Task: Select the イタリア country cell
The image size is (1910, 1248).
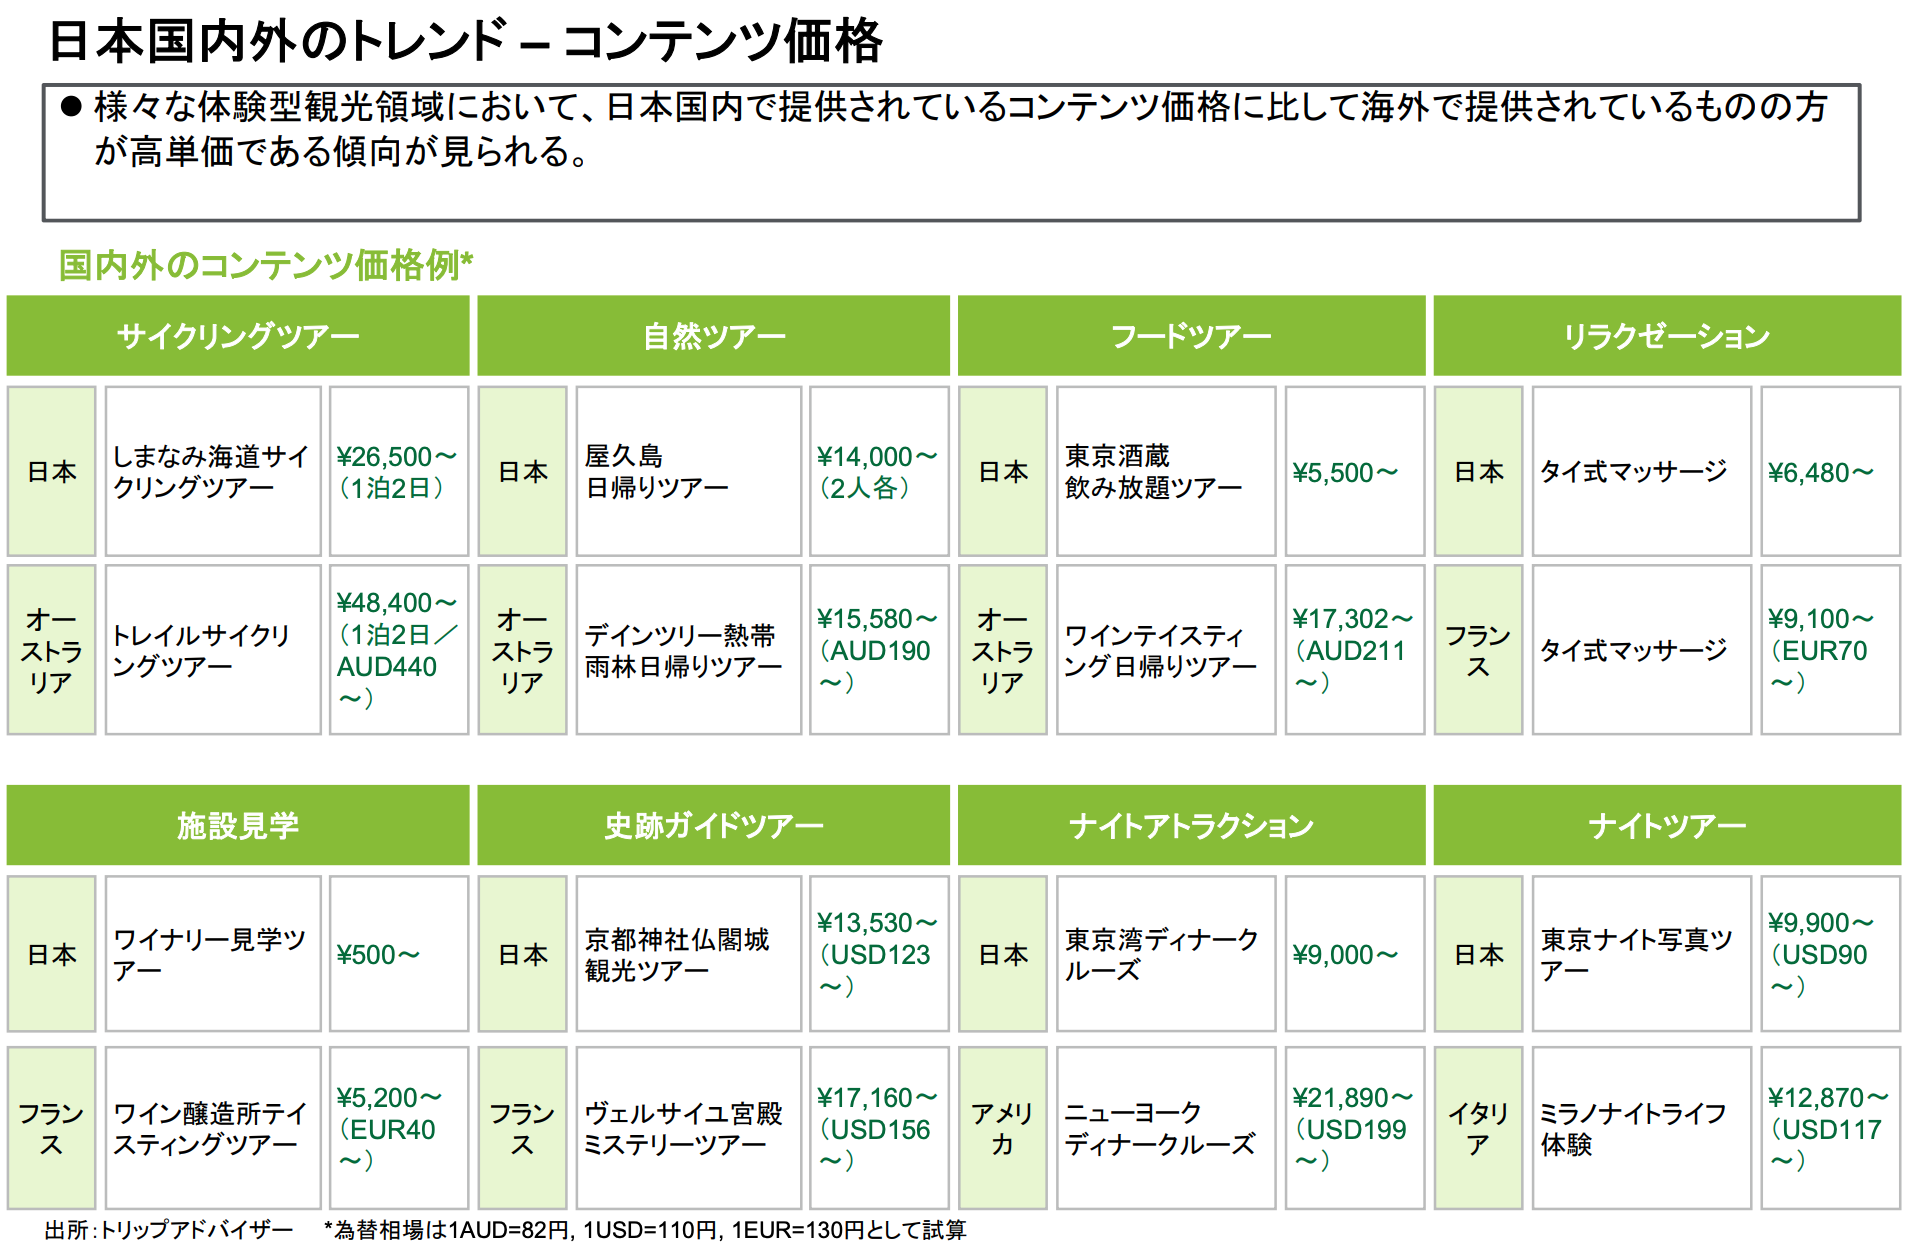Action: (1477, 1128)
